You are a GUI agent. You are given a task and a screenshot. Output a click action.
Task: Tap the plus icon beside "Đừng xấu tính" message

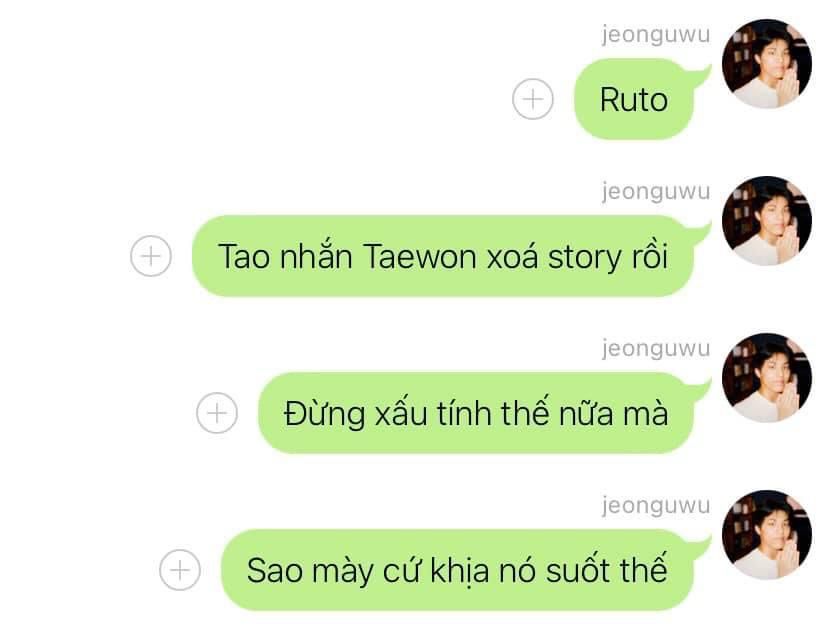[217, 413]
